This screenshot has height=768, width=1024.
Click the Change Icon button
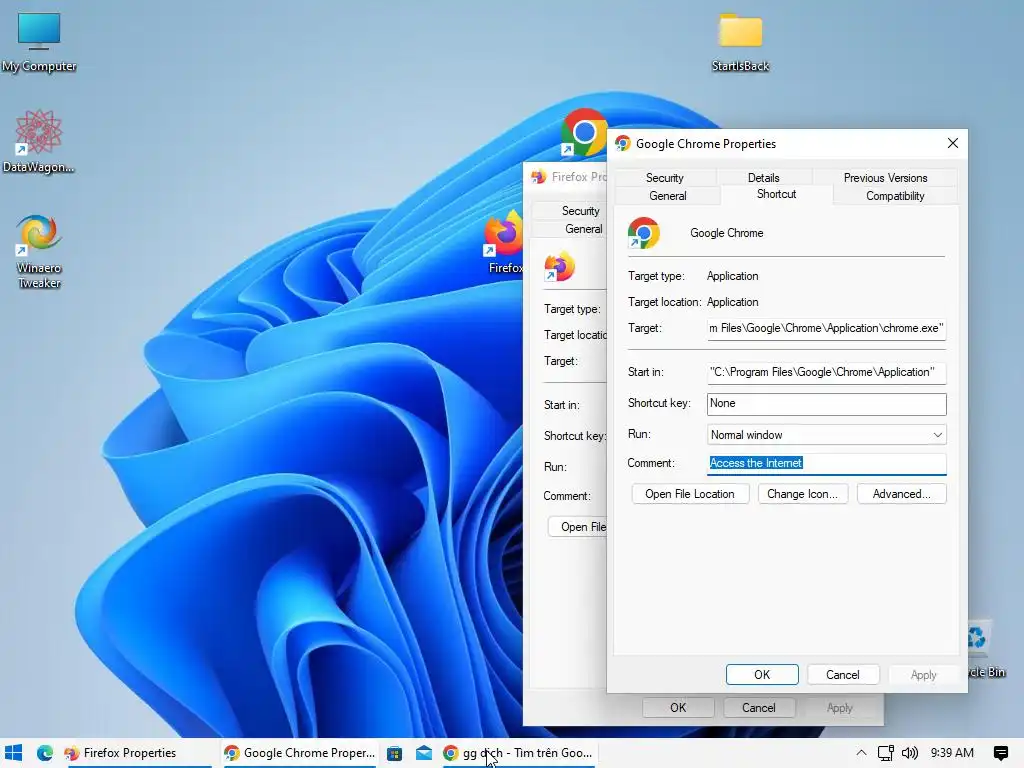pos(802,494)
